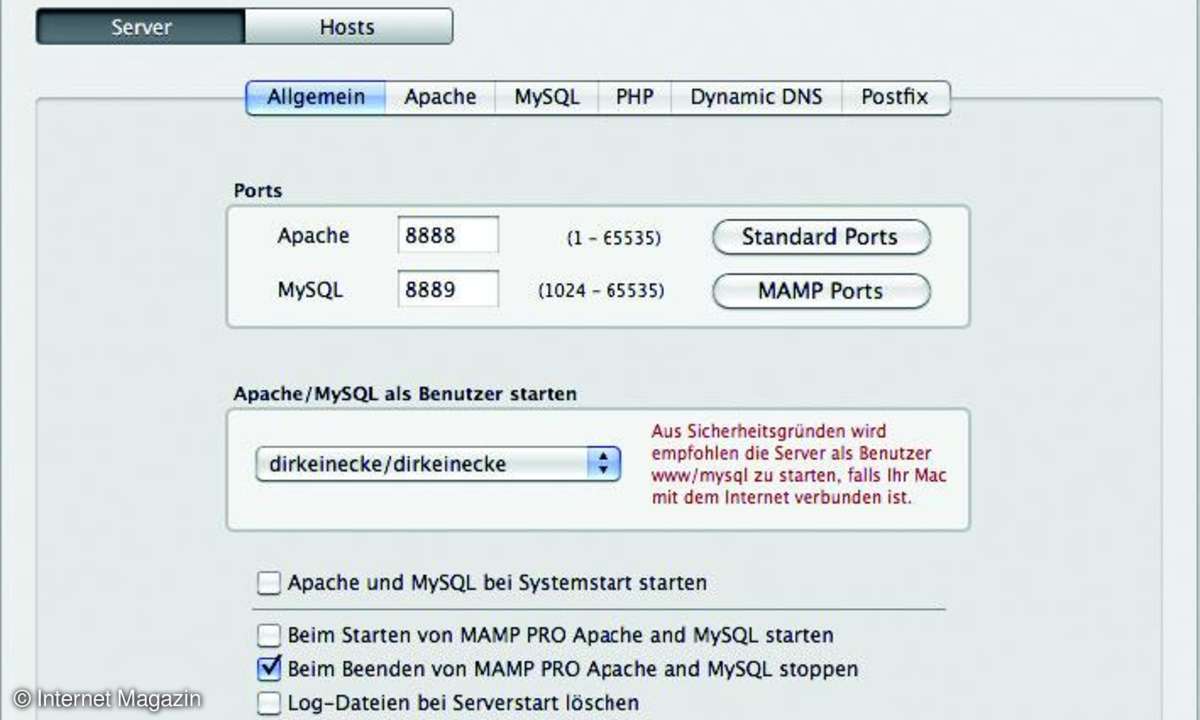Click the Apache port range text (1 - 65535)
Viewport: 1200px width, 720px height.
click(x=614, y=238)
